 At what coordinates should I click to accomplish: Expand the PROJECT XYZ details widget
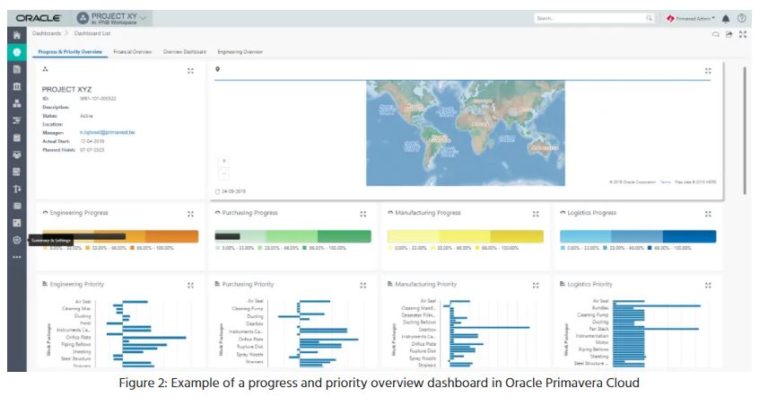(191, 71)
